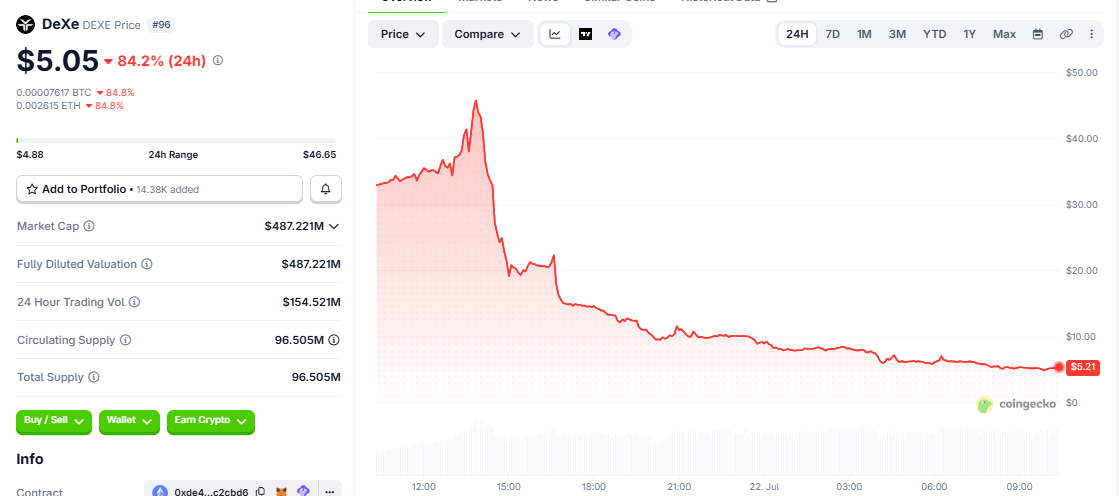Click the DeXe coin logo icon

(x=26, y=25)
